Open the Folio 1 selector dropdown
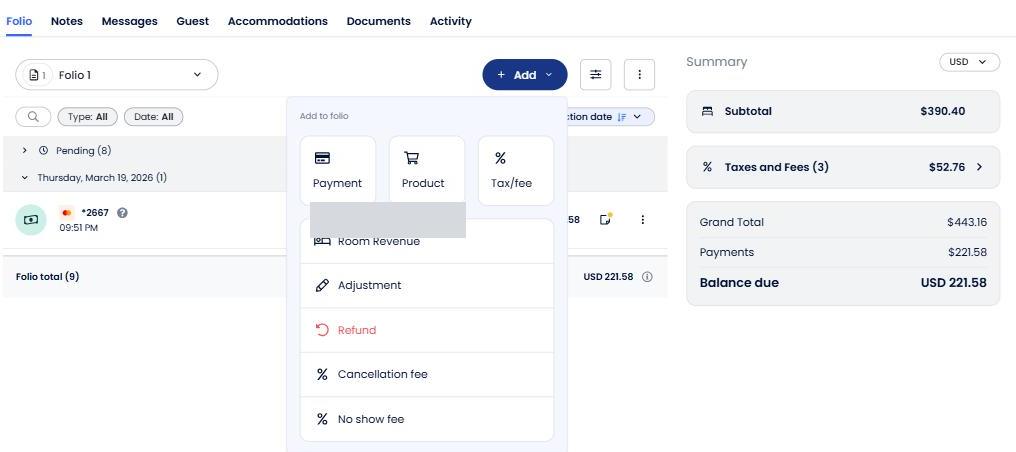1016x452 pixels. [117, 74]
